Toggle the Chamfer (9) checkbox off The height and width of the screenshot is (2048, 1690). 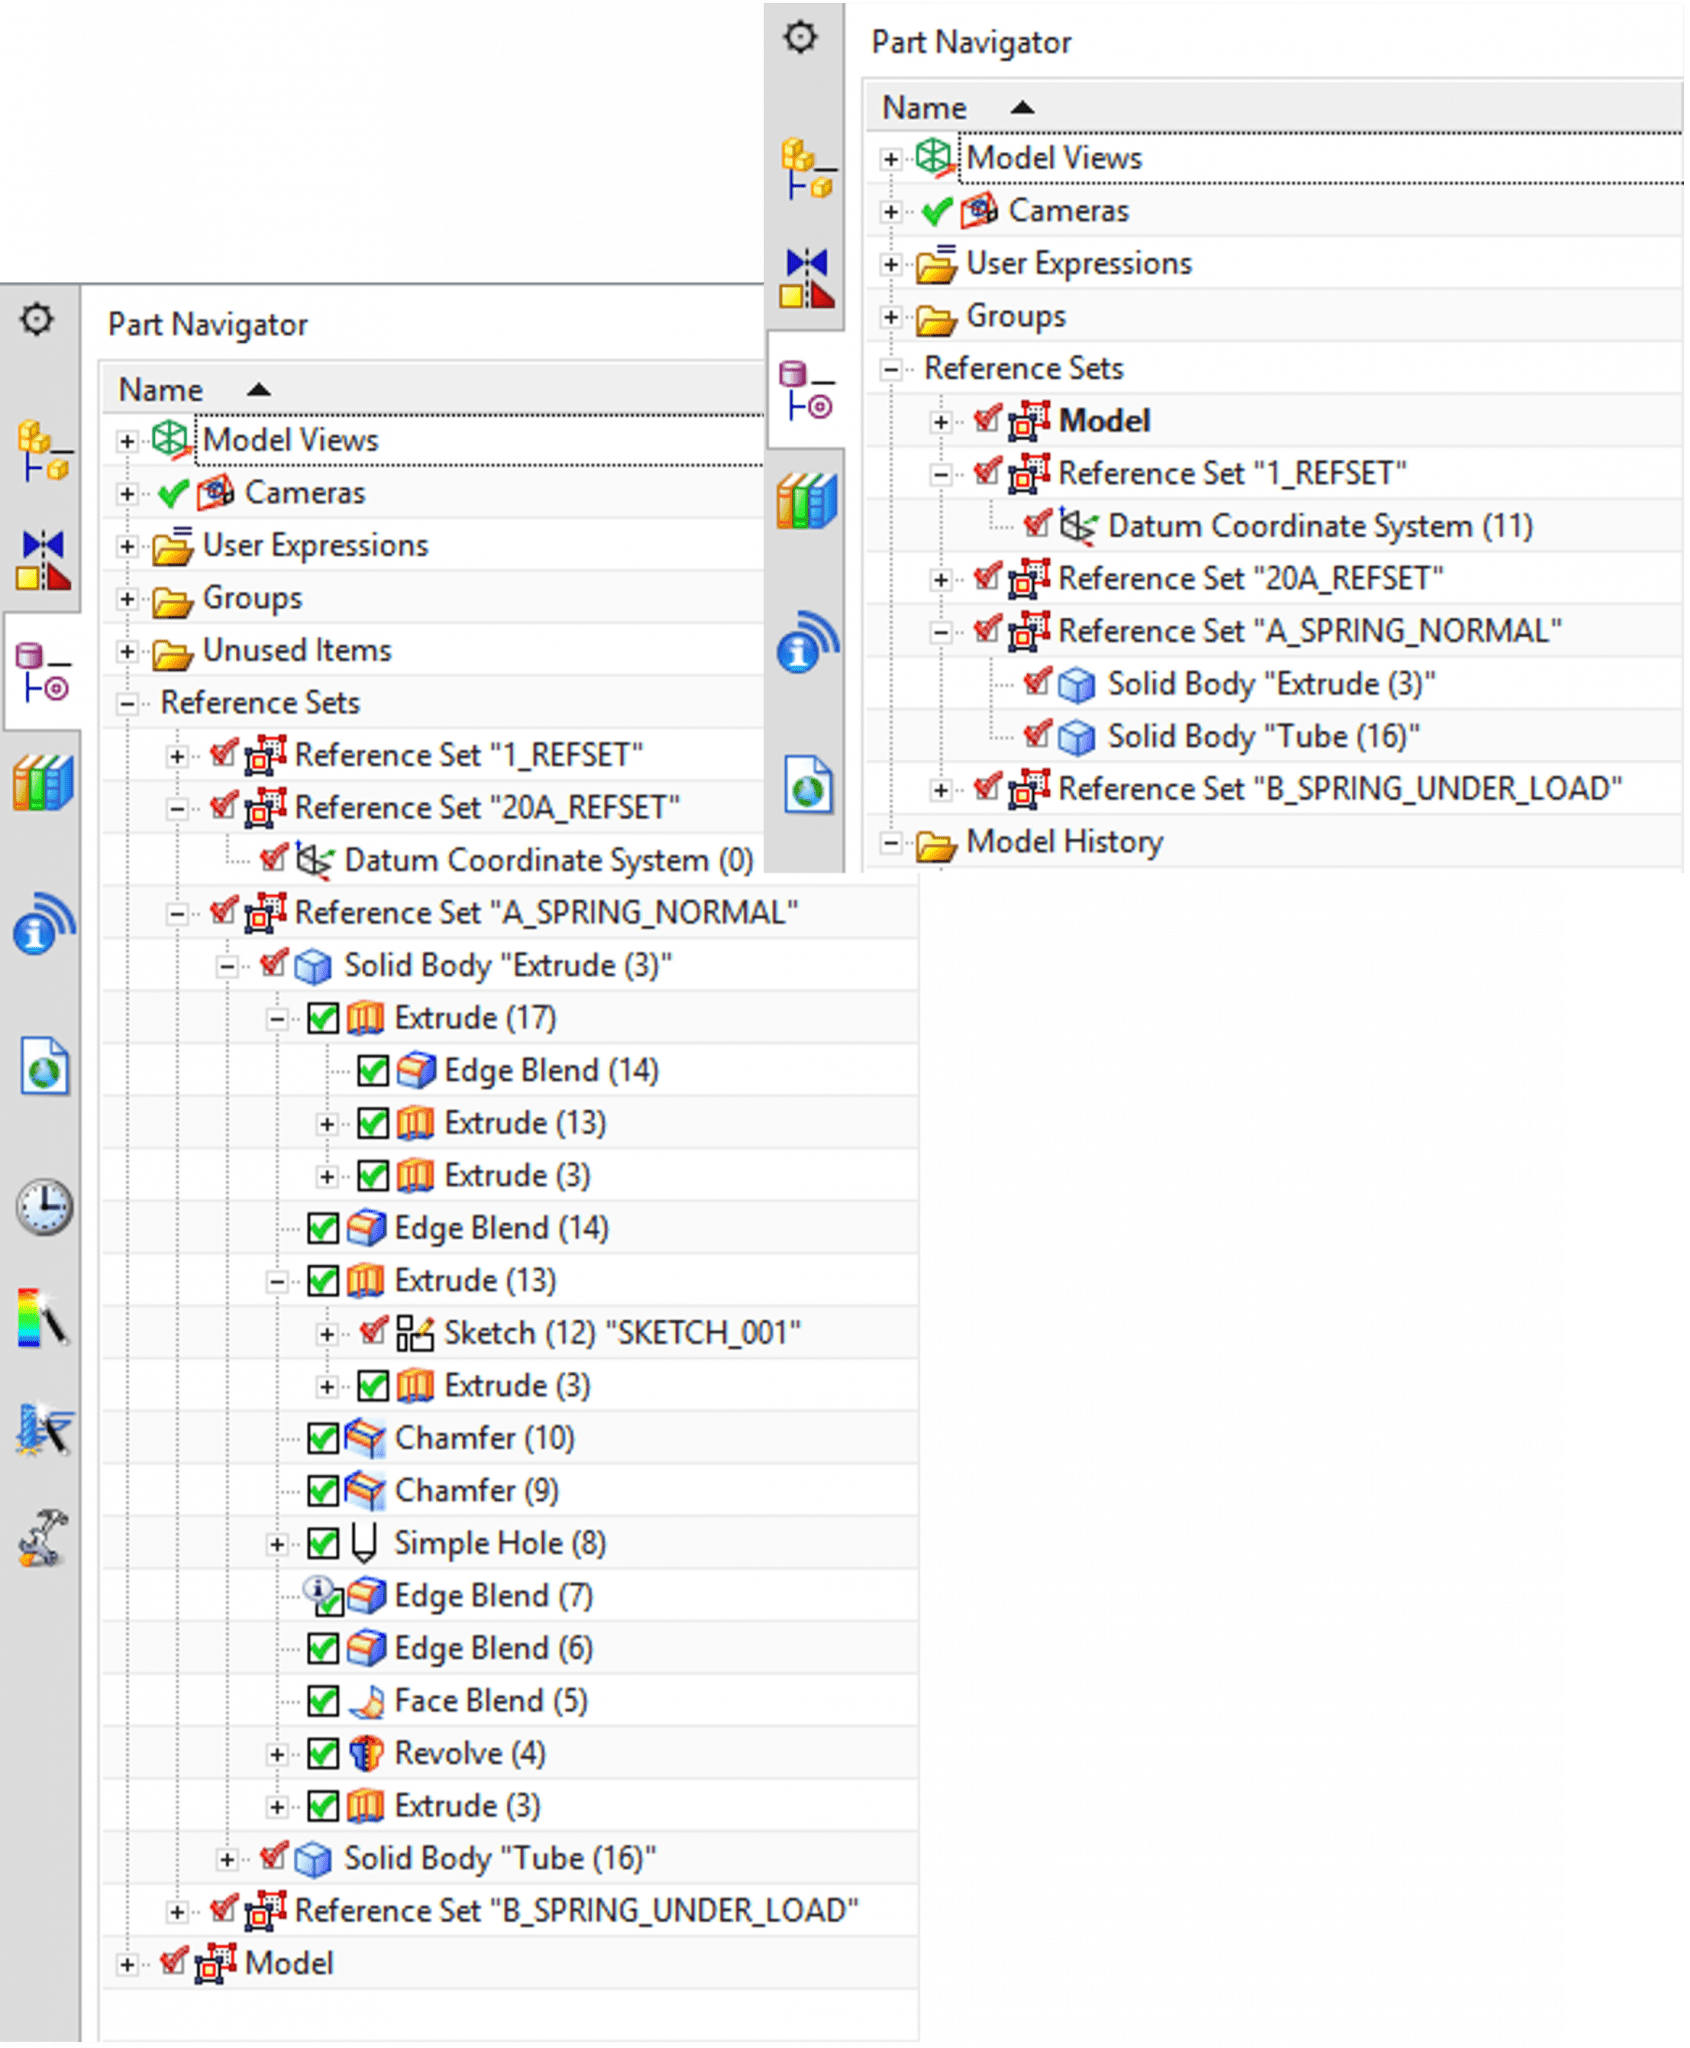click(323, 1491)
